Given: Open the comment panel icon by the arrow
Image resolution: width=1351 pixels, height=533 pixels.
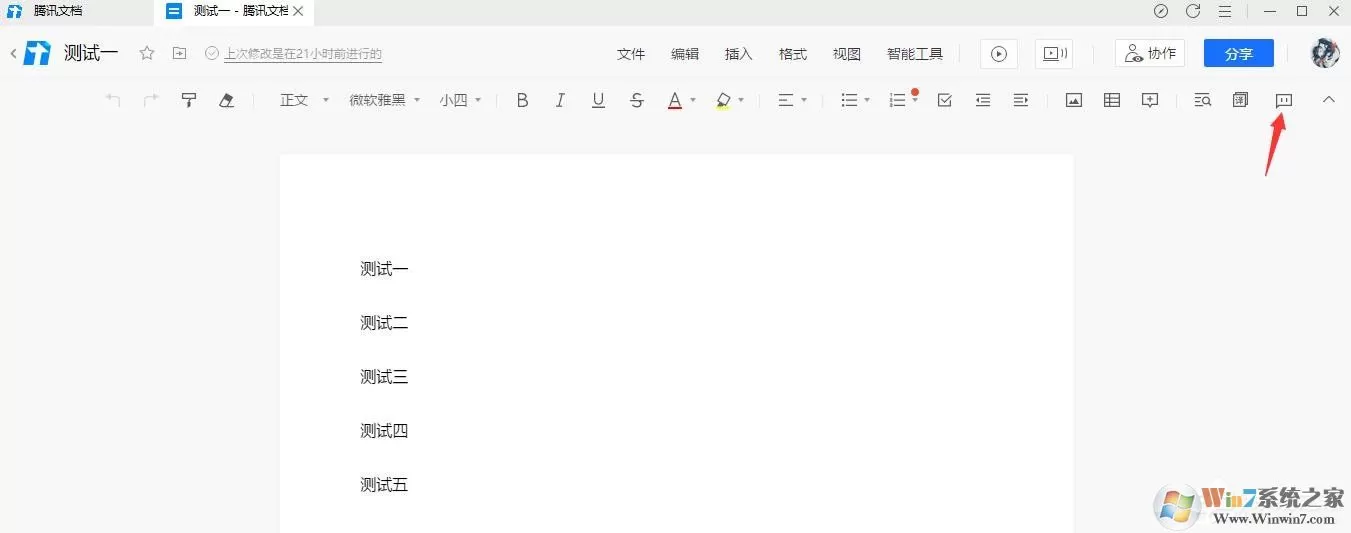Looking at the screenshot, I should (1284, 100).
